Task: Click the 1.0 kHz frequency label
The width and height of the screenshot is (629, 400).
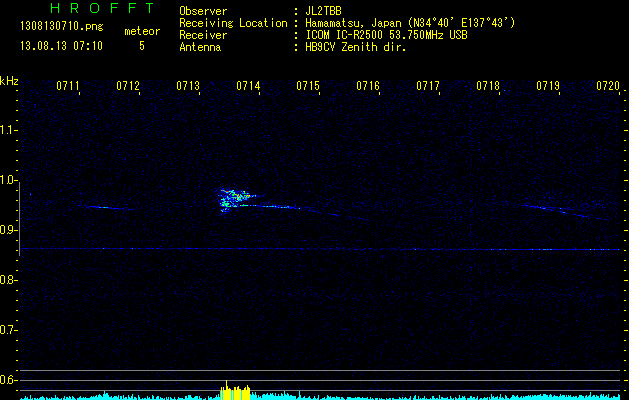Action: click(x=9, y=180)
